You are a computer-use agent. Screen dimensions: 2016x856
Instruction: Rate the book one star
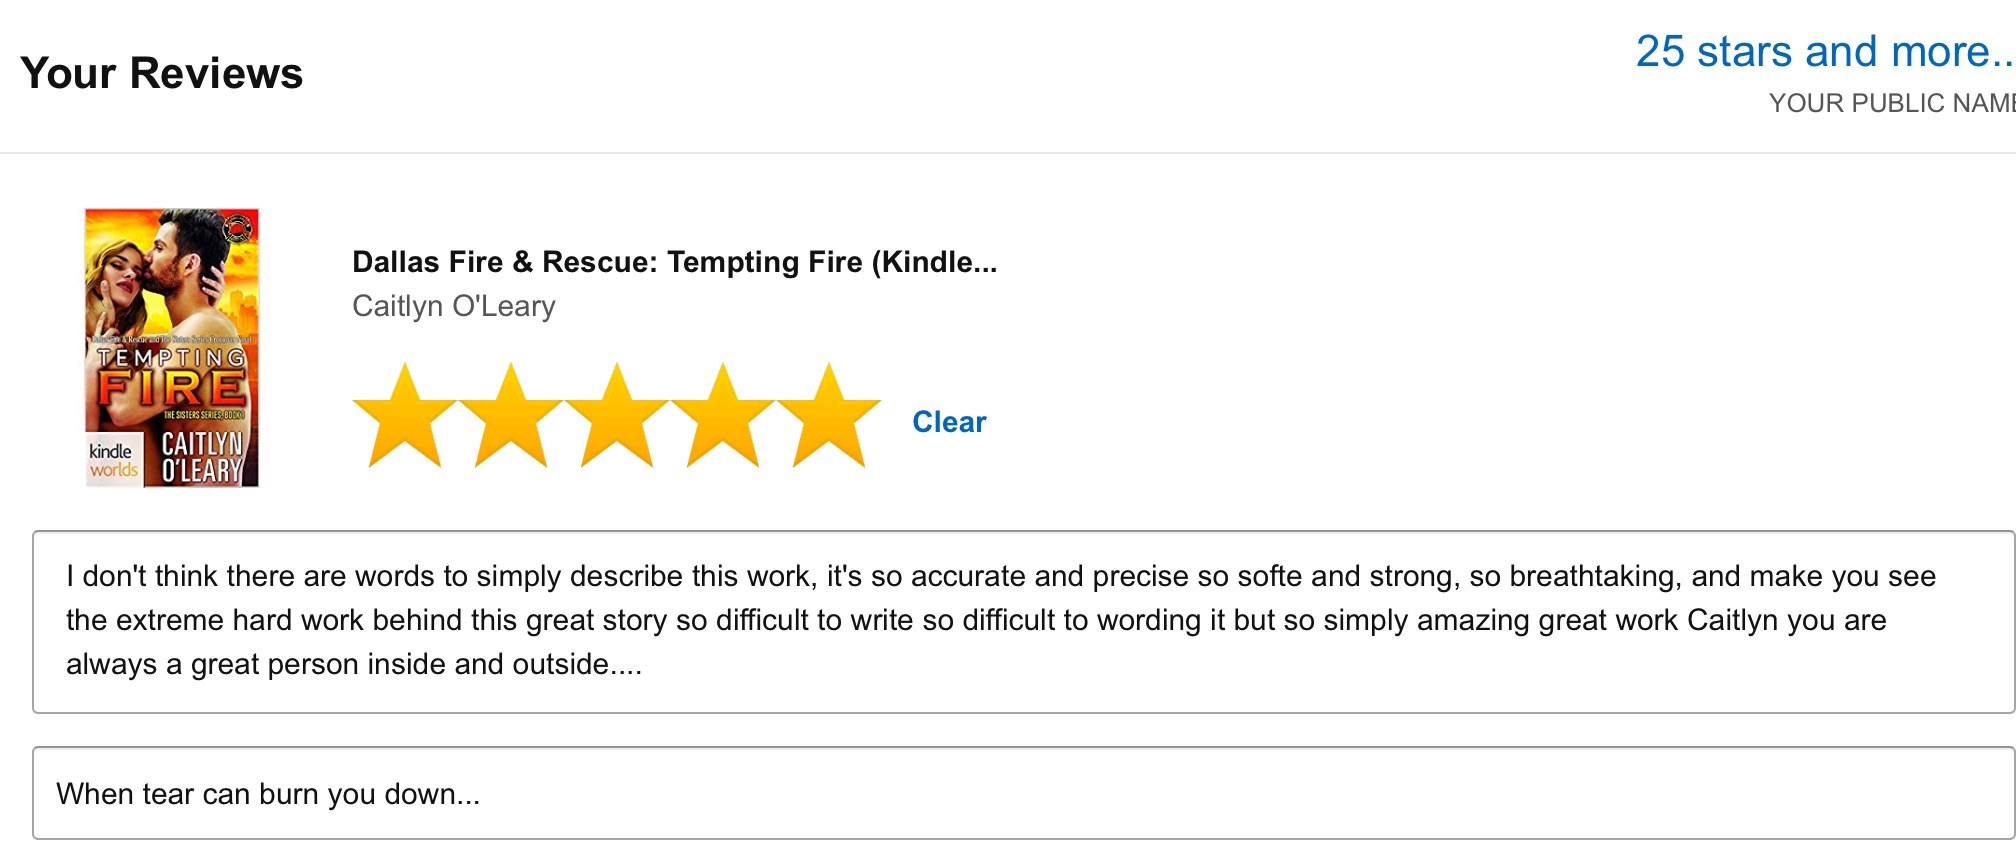405,417
